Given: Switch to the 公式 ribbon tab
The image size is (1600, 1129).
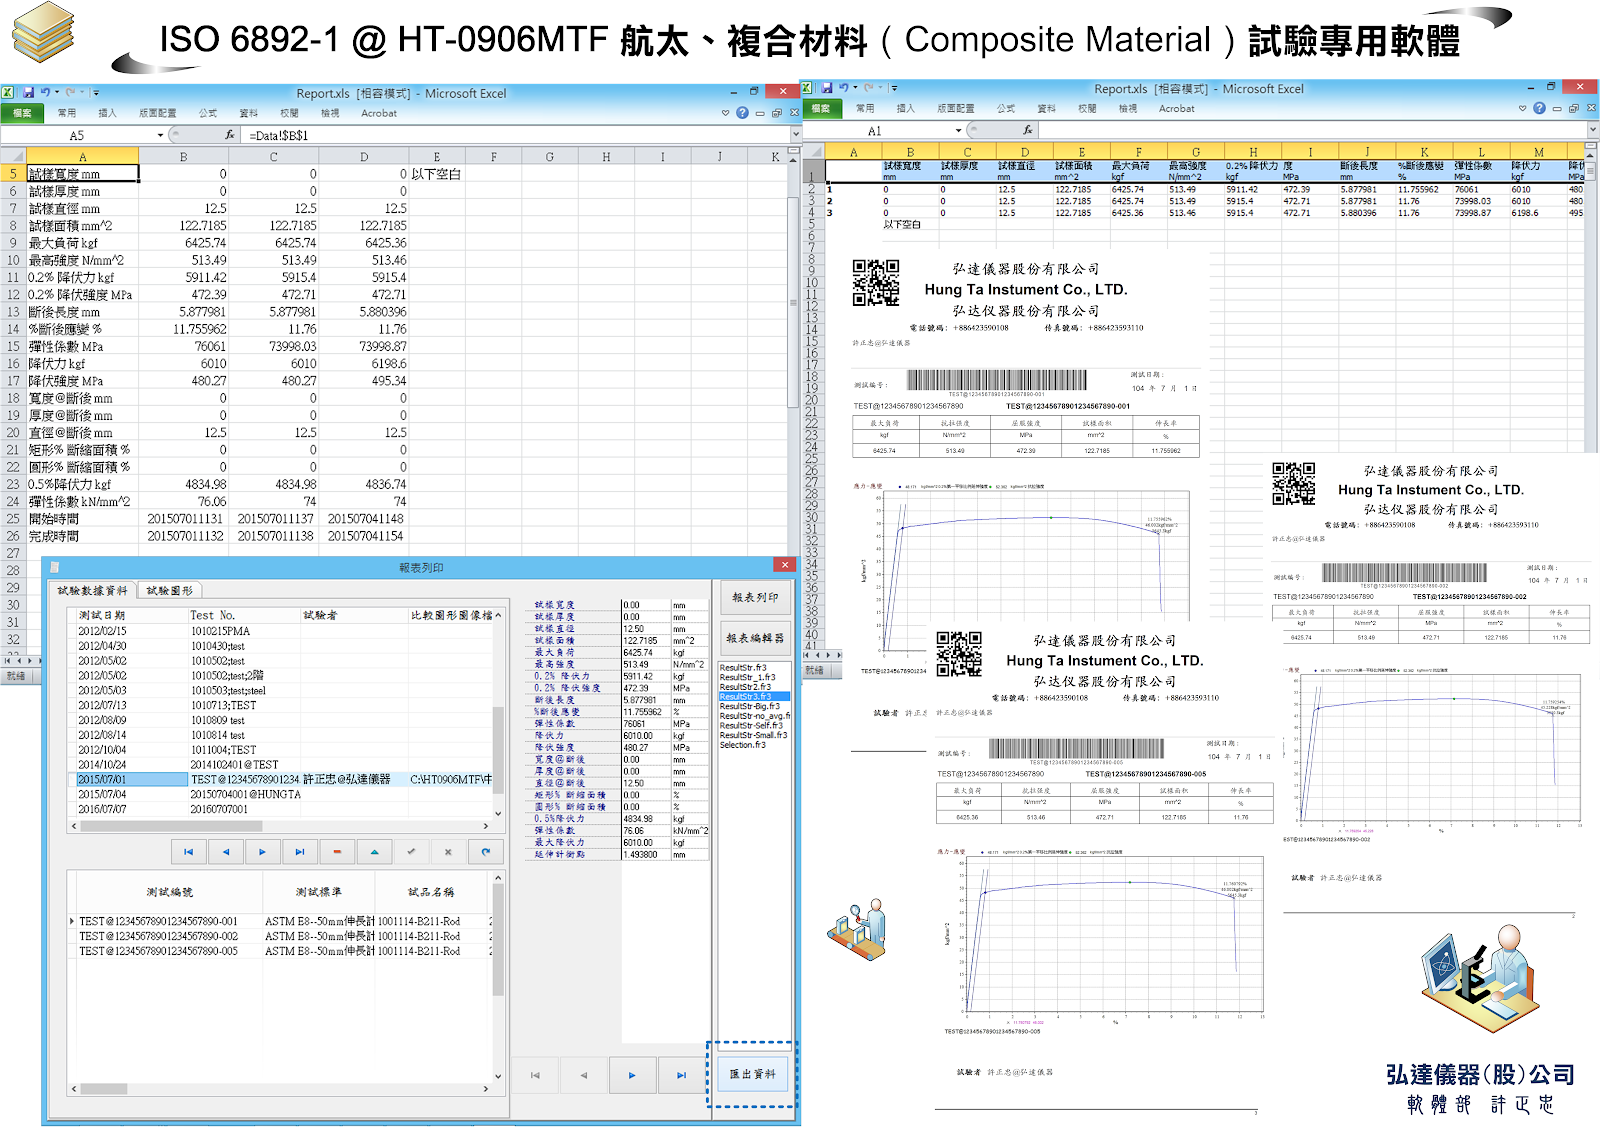Looking at the screenshot, I should coord(207,113).
